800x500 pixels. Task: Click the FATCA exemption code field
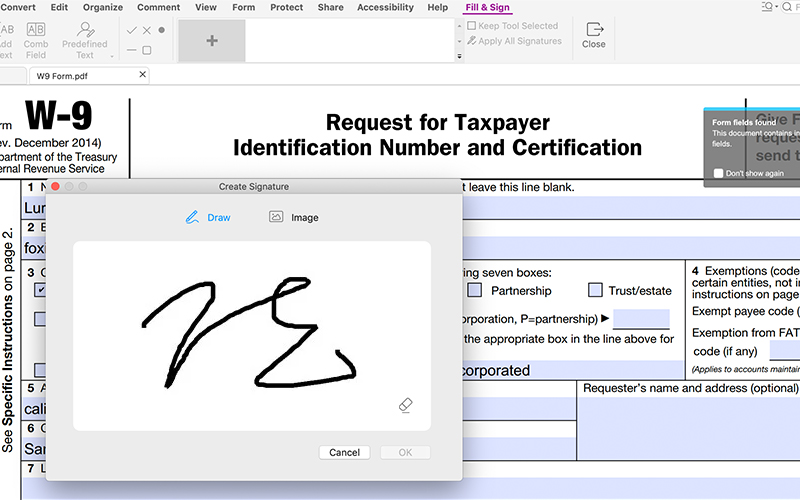click(x=785, y=351)
